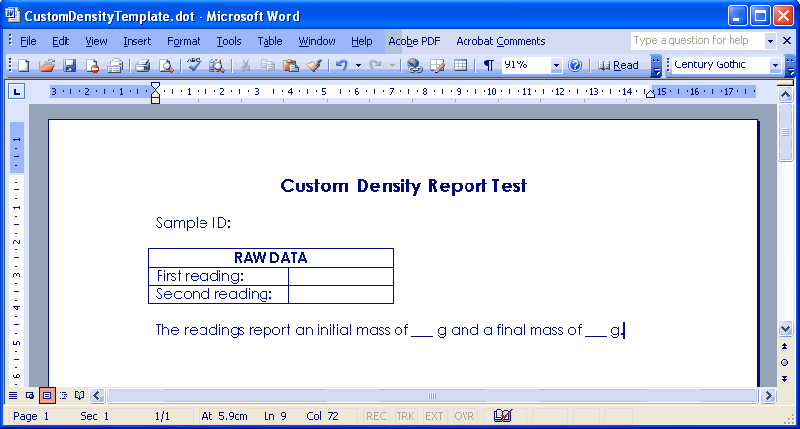Switch to Normal view
Image resolution: width=800 pixels, height=429 pixels.
pyautogui.click(x=13, y=395)
